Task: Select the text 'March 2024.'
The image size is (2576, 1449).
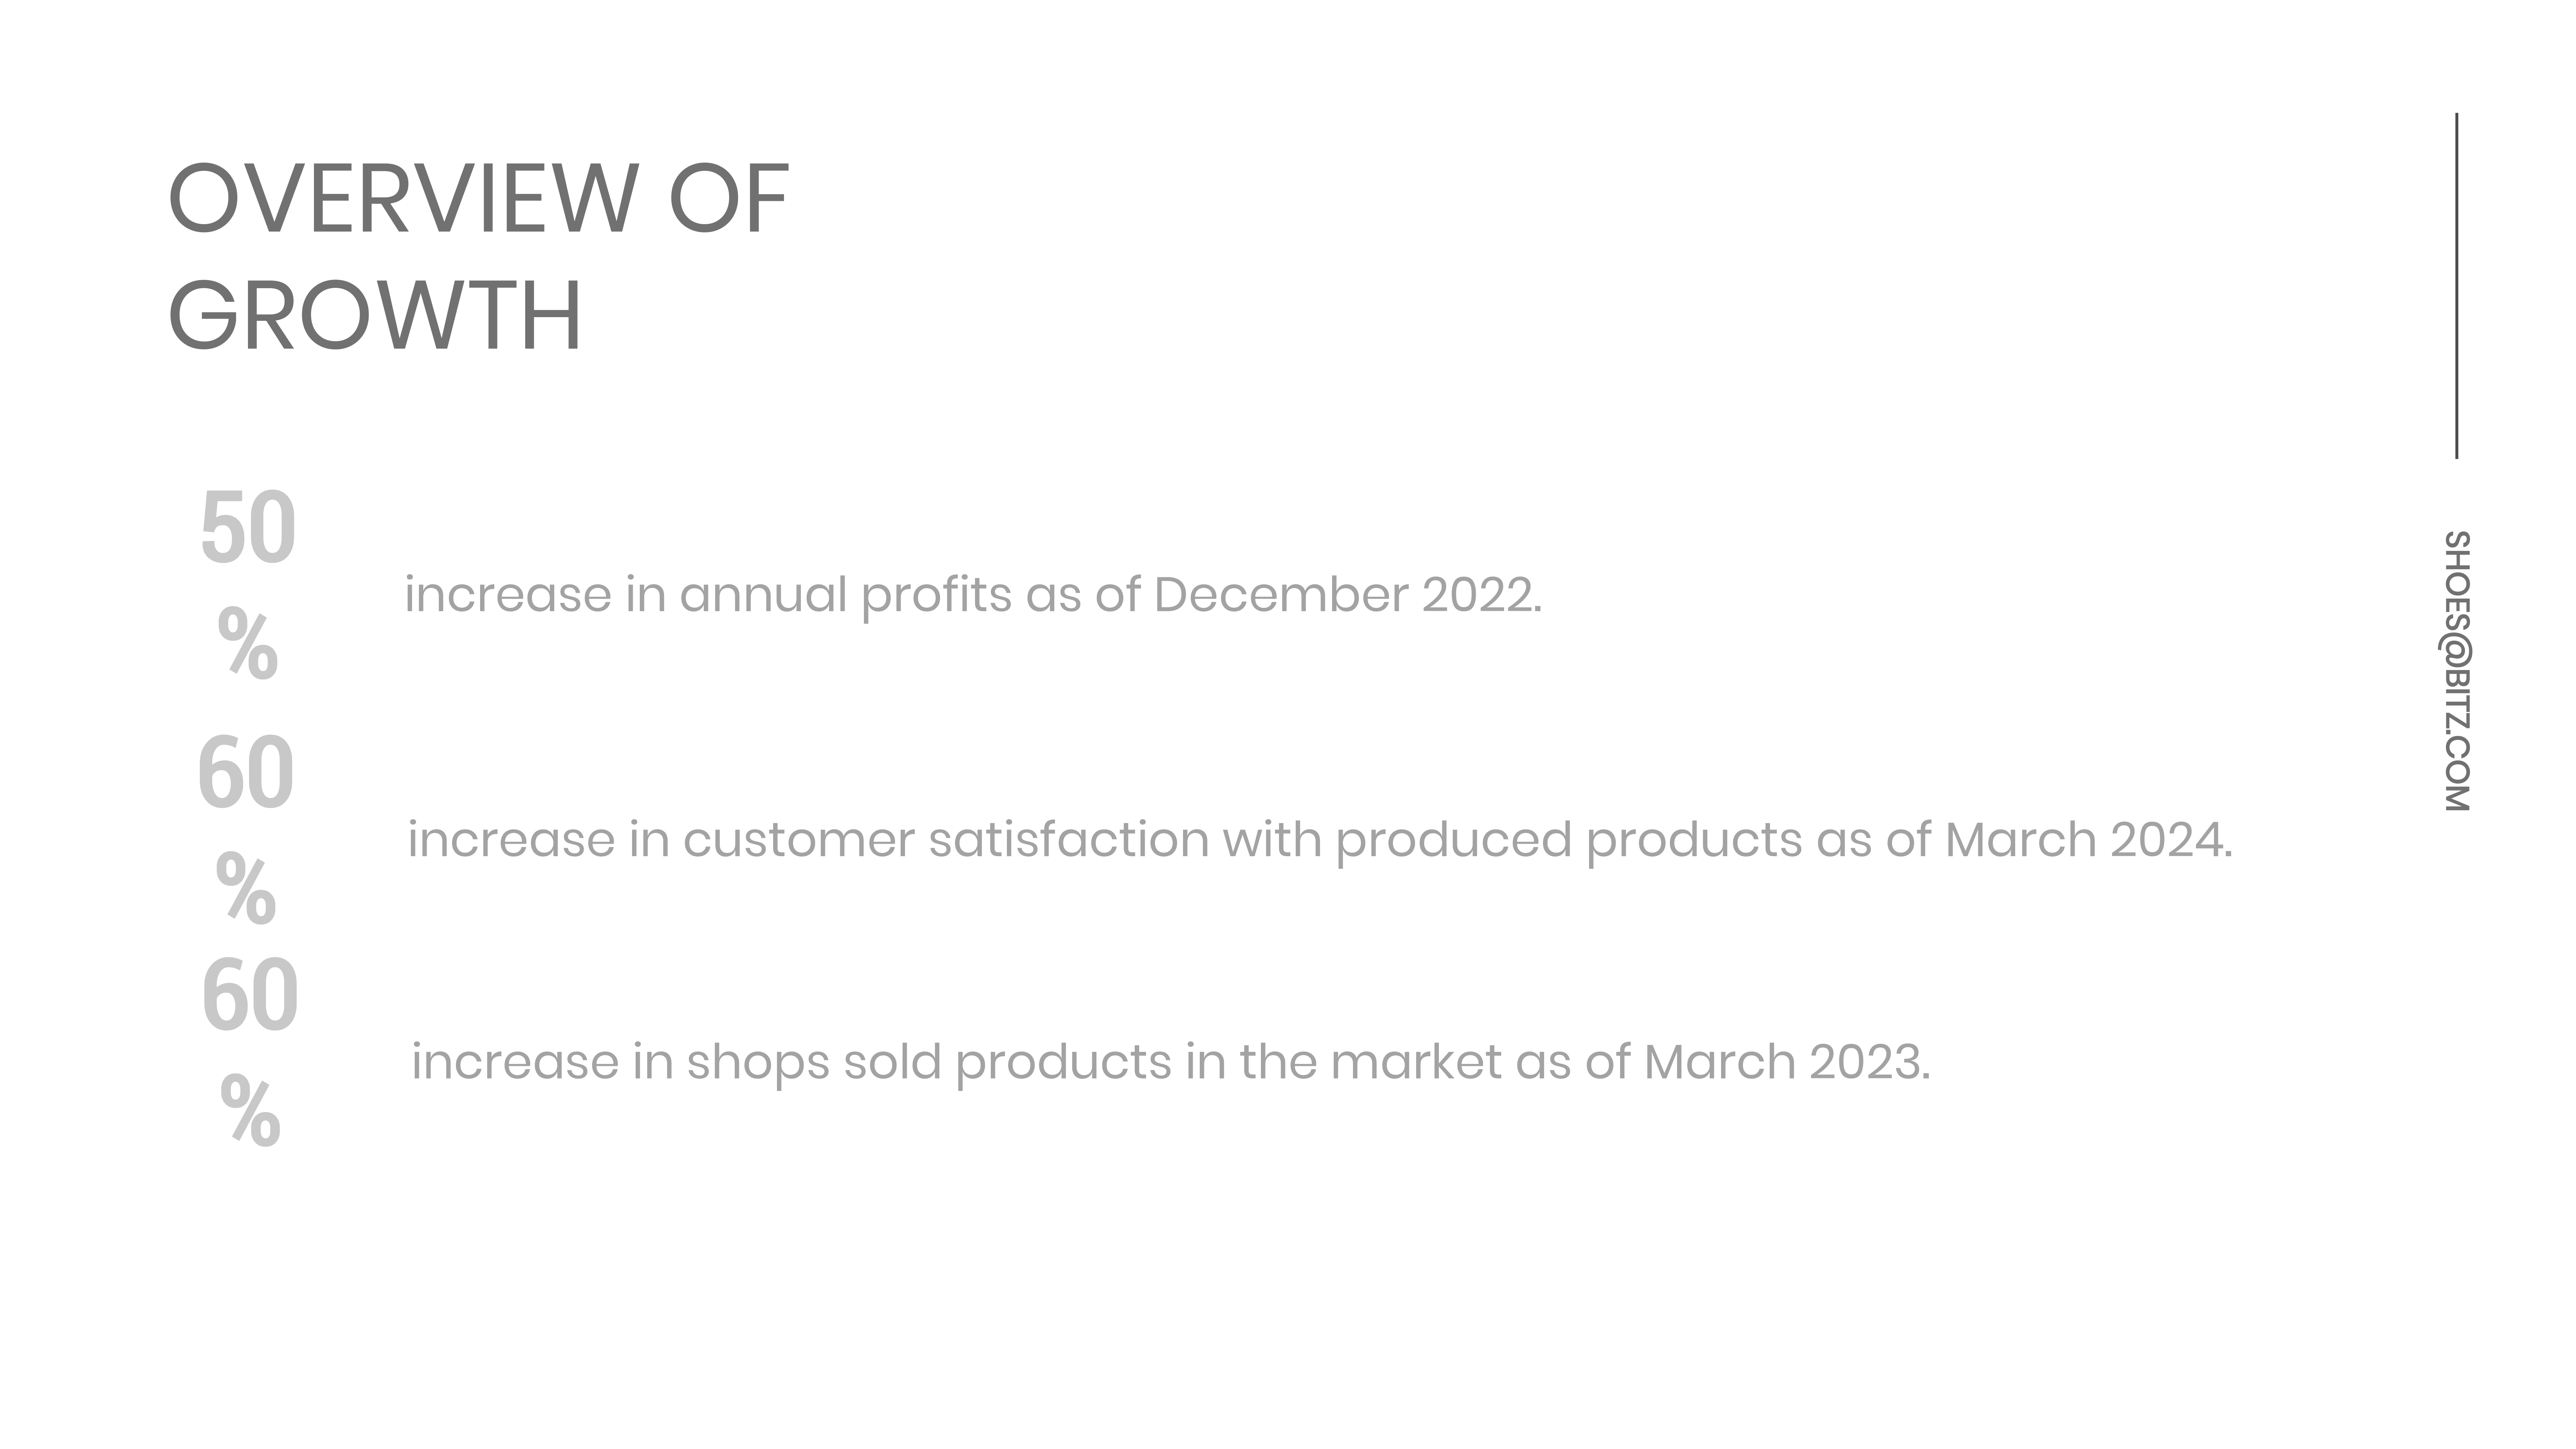Action: coord(2088,840)
